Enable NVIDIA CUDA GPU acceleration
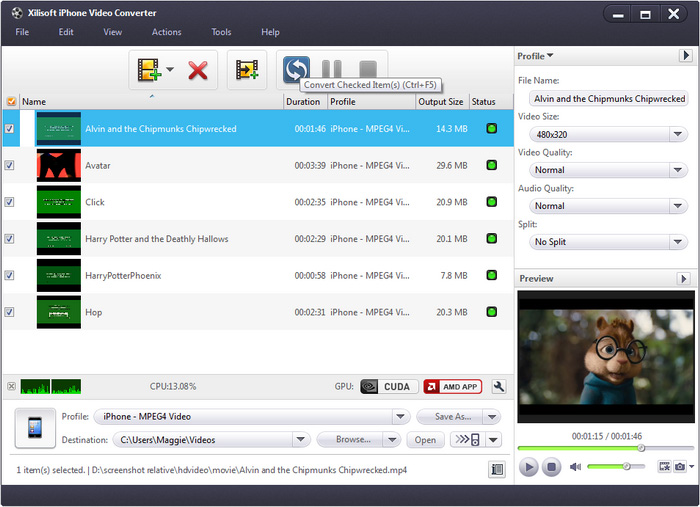Viewport: 700px width, 507px height. coord(388,387)
